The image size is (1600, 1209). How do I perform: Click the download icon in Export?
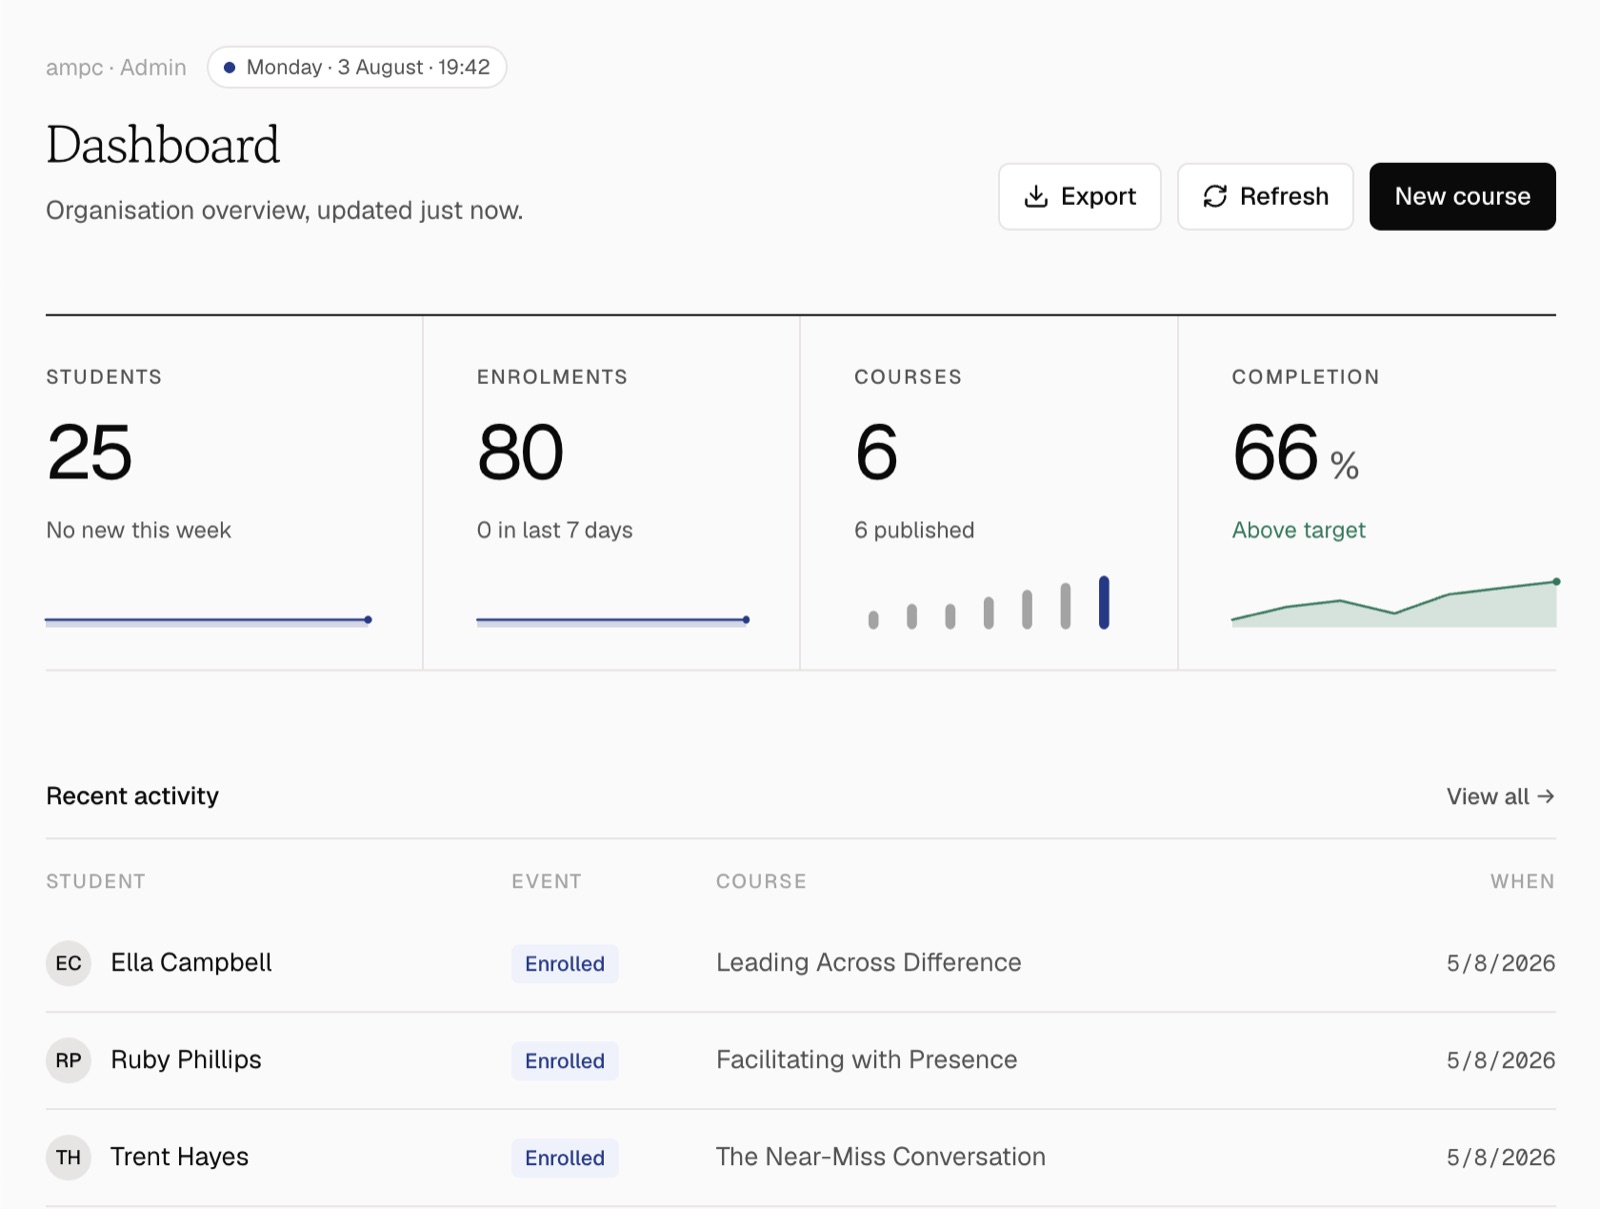1036,196
